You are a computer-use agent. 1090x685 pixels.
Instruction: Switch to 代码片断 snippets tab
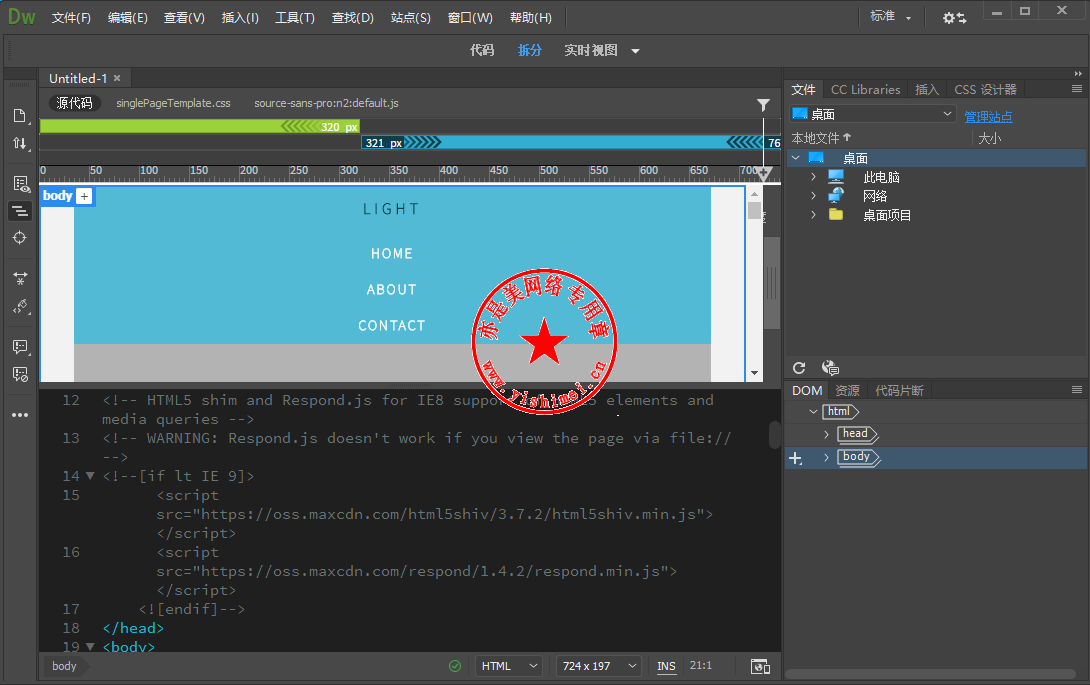(x=899, y=391)
